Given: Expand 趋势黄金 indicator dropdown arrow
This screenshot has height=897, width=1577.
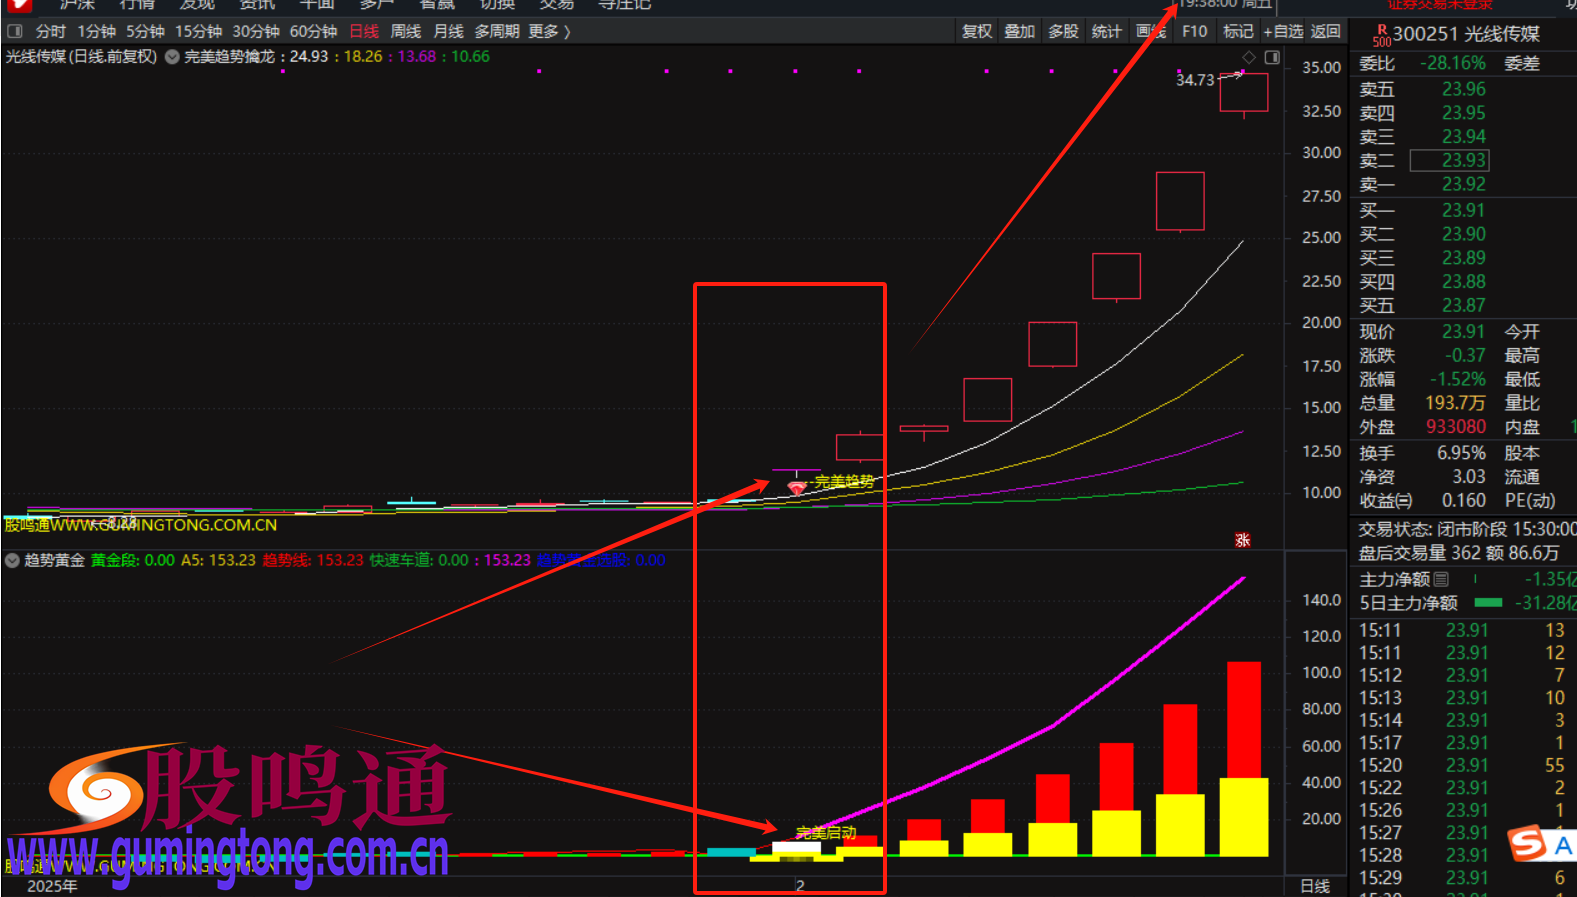Looking at the screenshot, I should click(13, 560).
